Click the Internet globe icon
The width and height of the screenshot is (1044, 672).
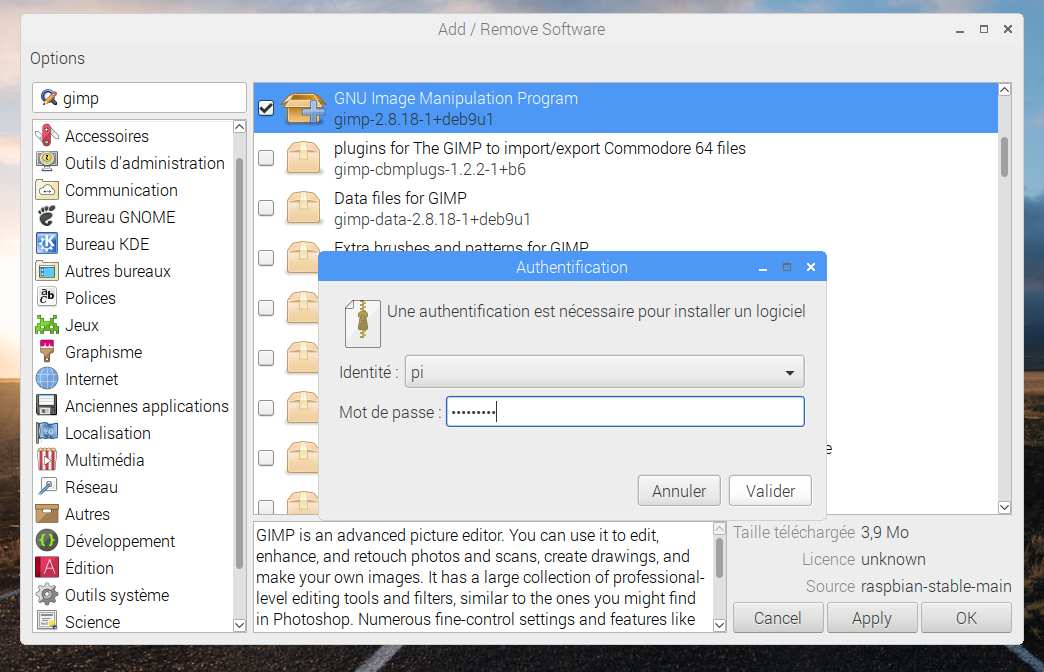click(47, 379)
